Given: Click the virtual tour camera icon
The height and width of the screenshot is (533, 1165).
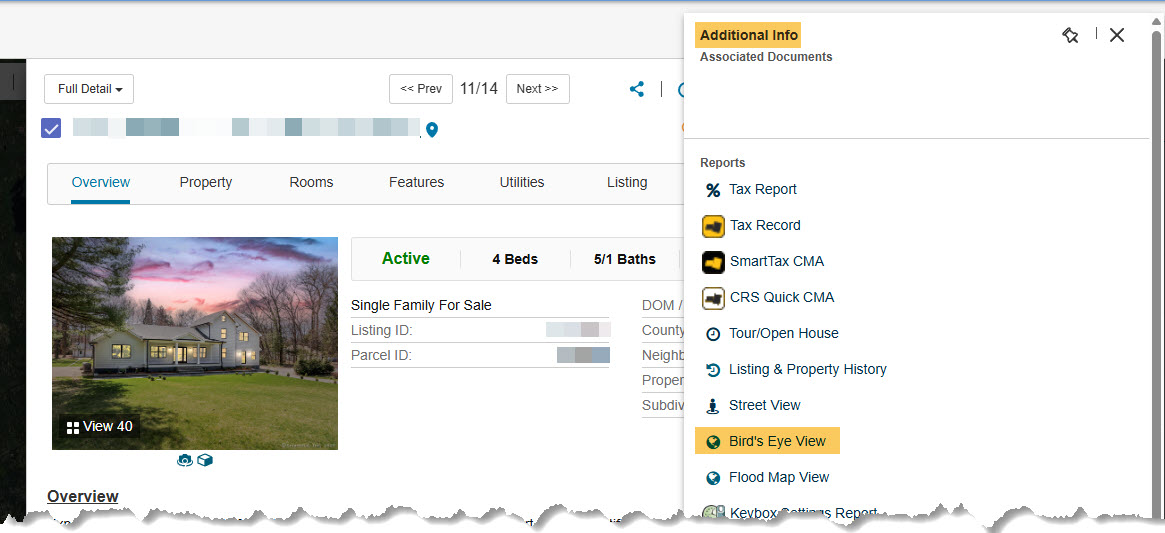Looking at the screenshot, I should (x=185, y=461).
